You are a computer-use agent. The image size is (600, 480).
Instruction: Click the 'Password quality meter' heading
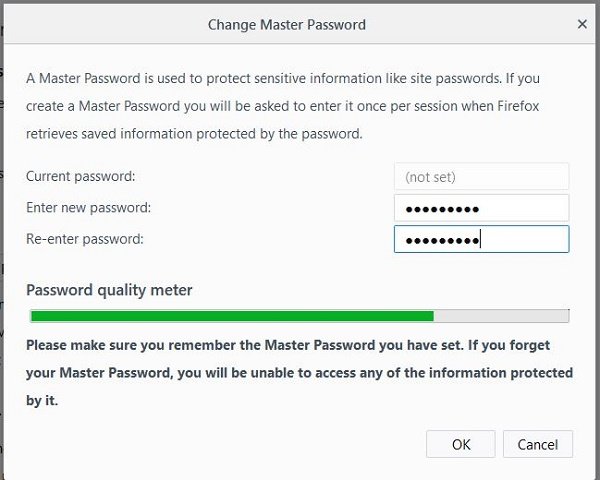pyautogui.click(x=109, y=290)
